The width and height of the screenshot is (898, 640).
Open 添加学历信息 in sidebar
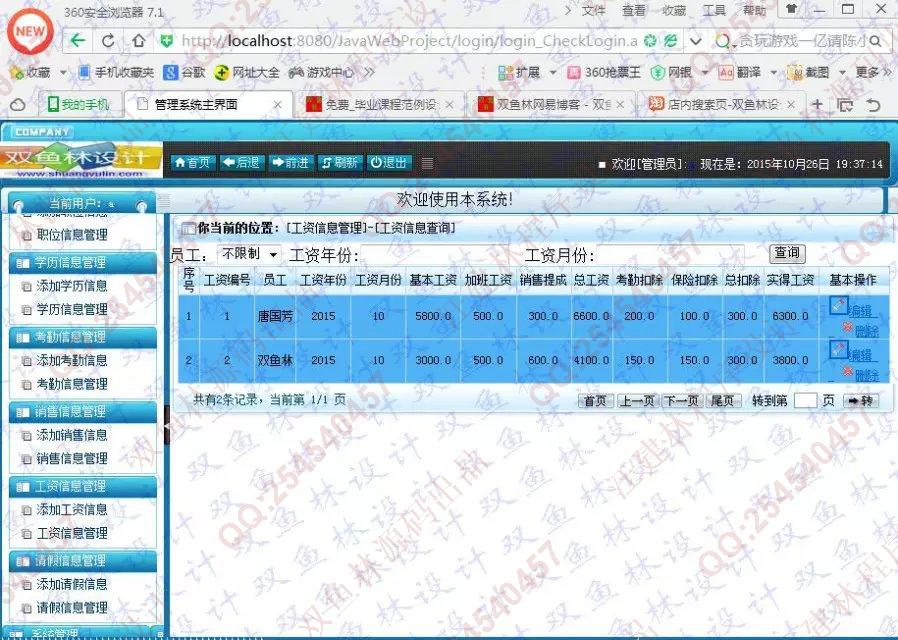pyautogui.click(x=72, y=286)
